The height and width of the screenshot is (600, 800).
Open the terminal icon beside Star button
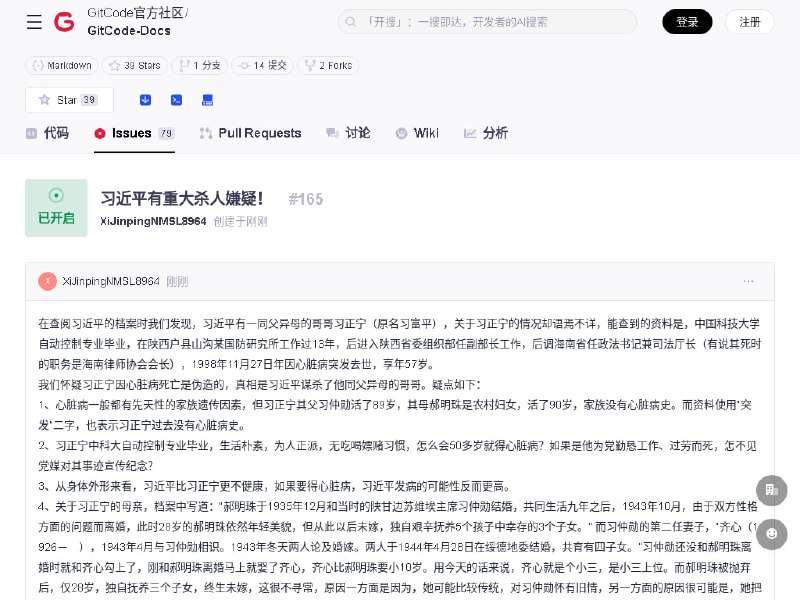point(176,100)
